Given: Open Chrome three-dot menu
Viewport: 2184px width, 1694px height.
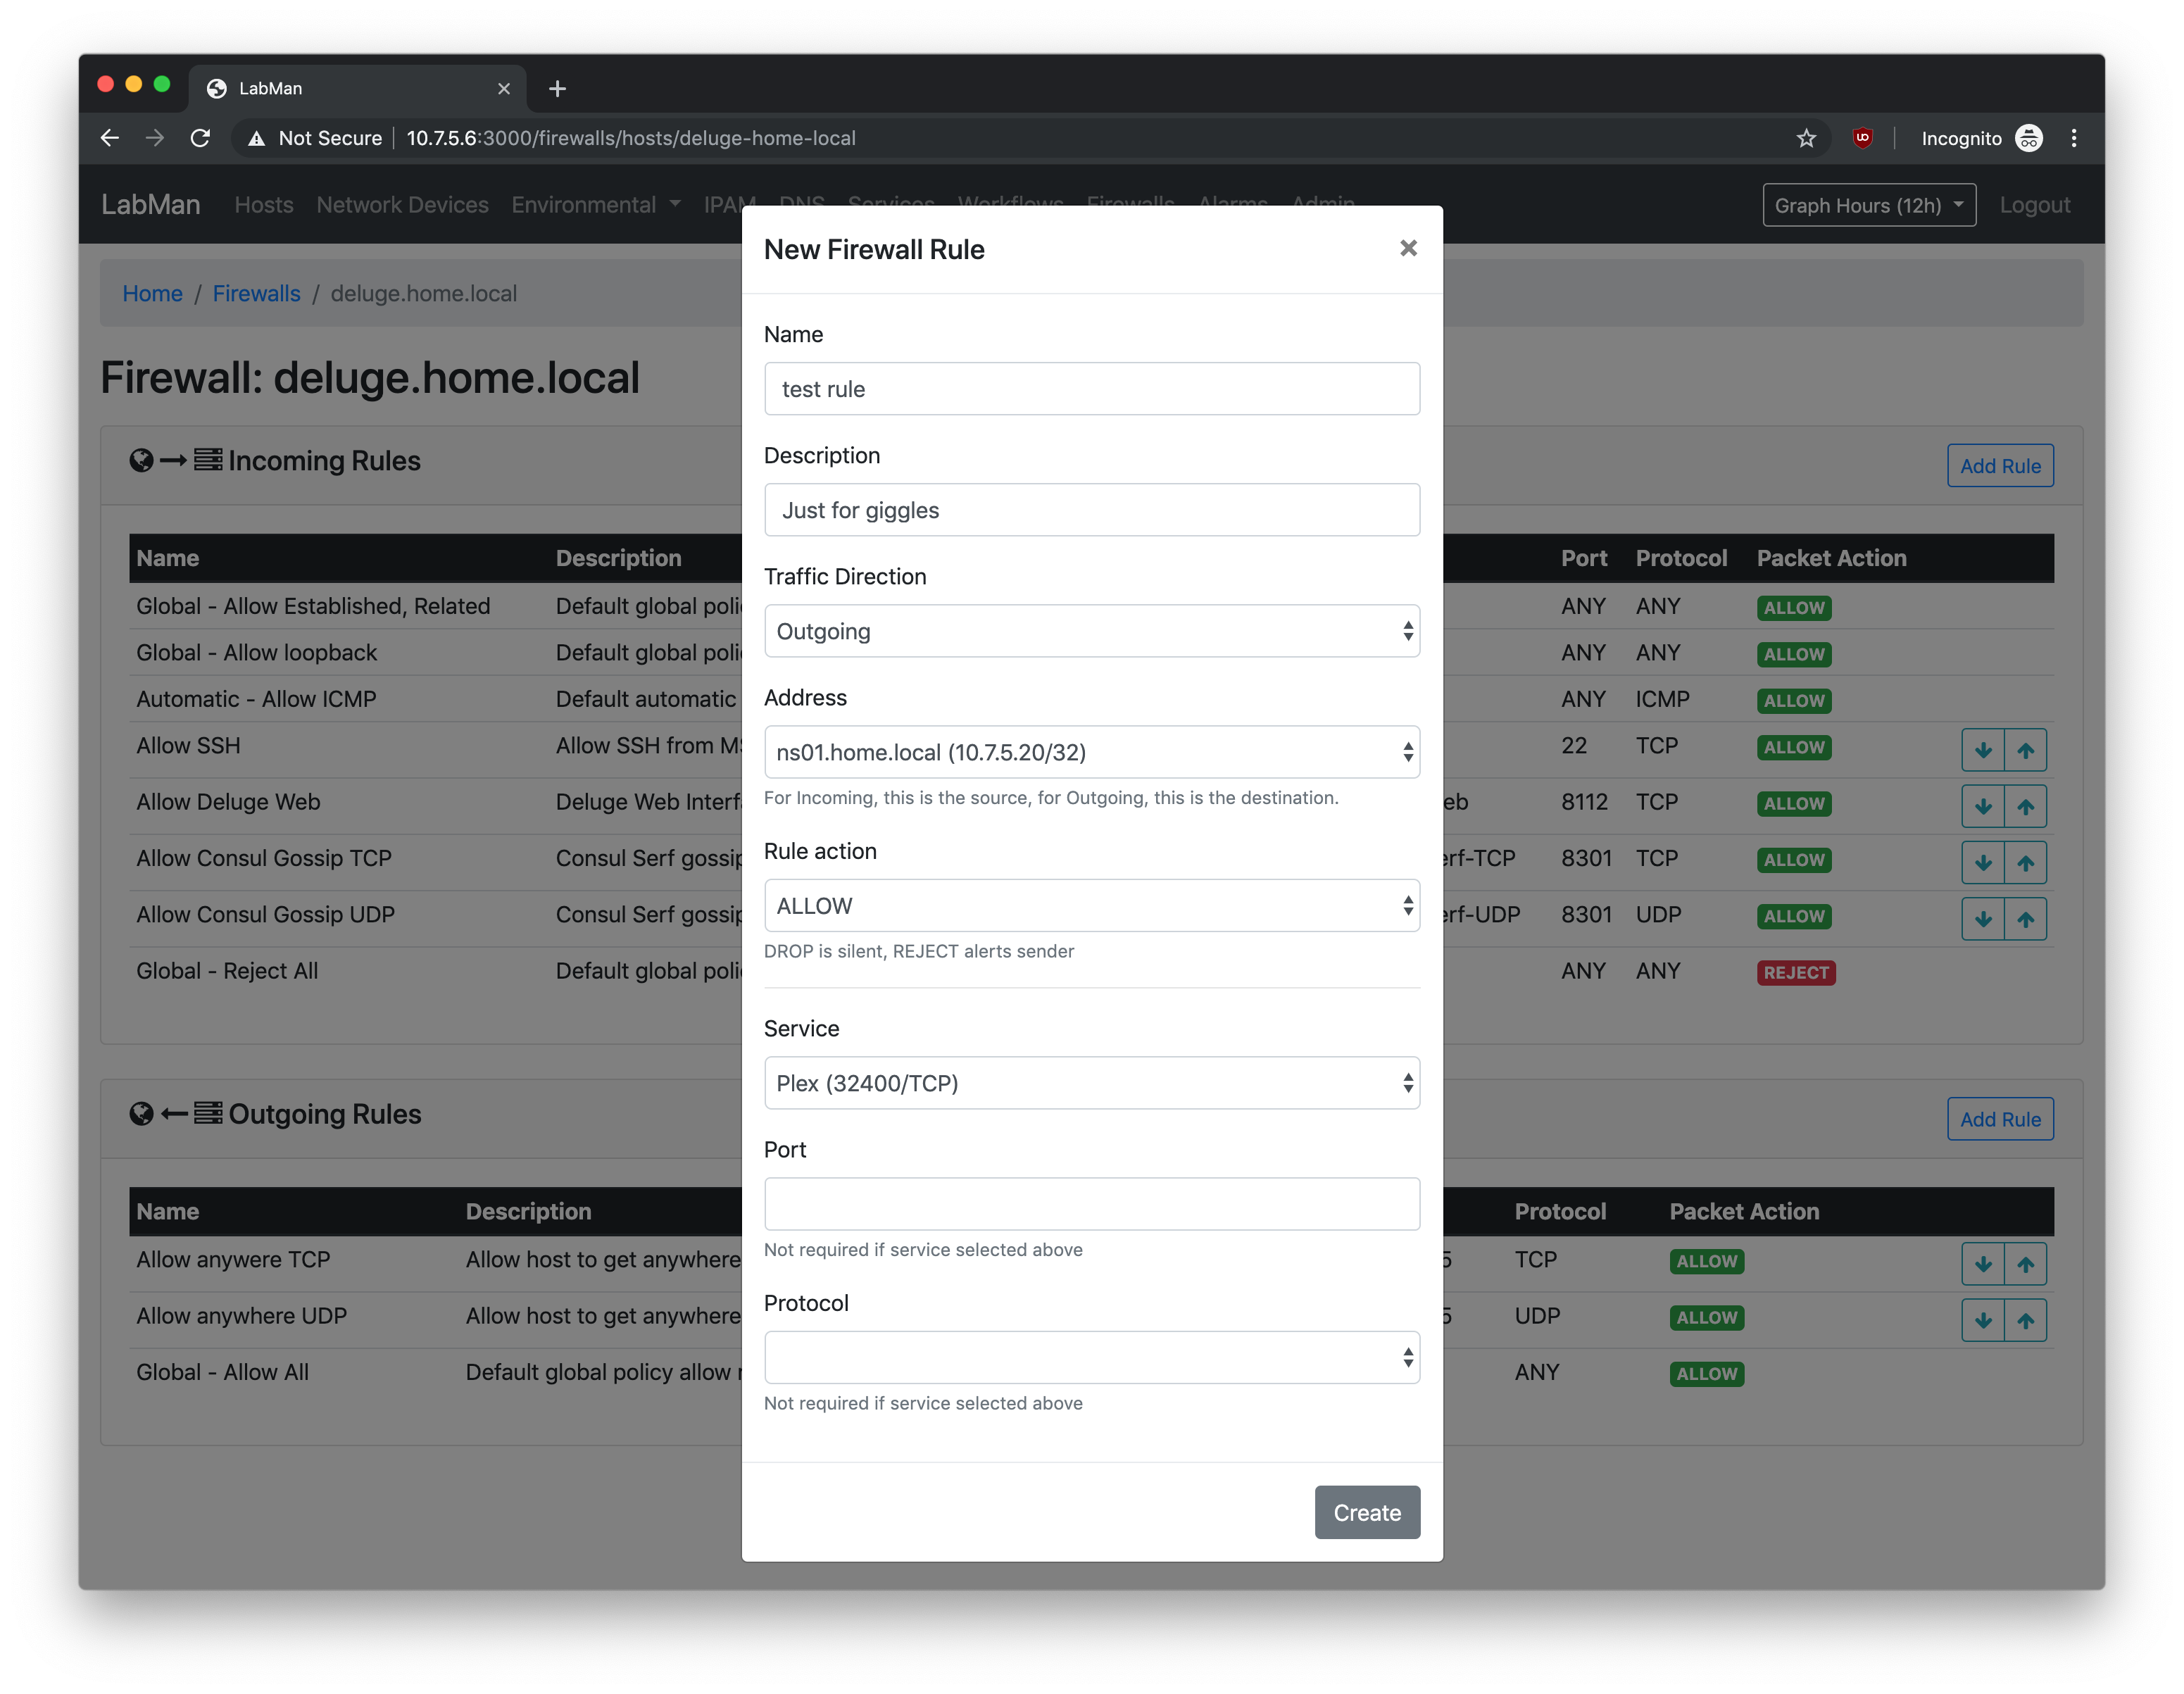Looking at the screenshot, I should (x=2074, y=138).
